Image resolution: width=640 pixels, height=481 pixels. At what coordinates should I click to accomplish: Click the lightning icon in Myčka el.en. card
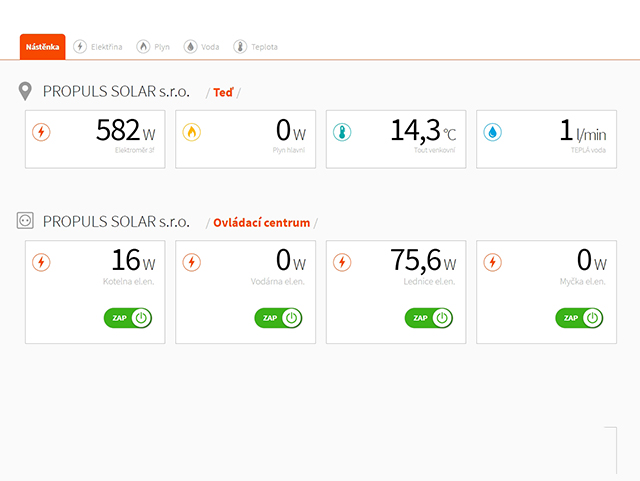(492, 262)
